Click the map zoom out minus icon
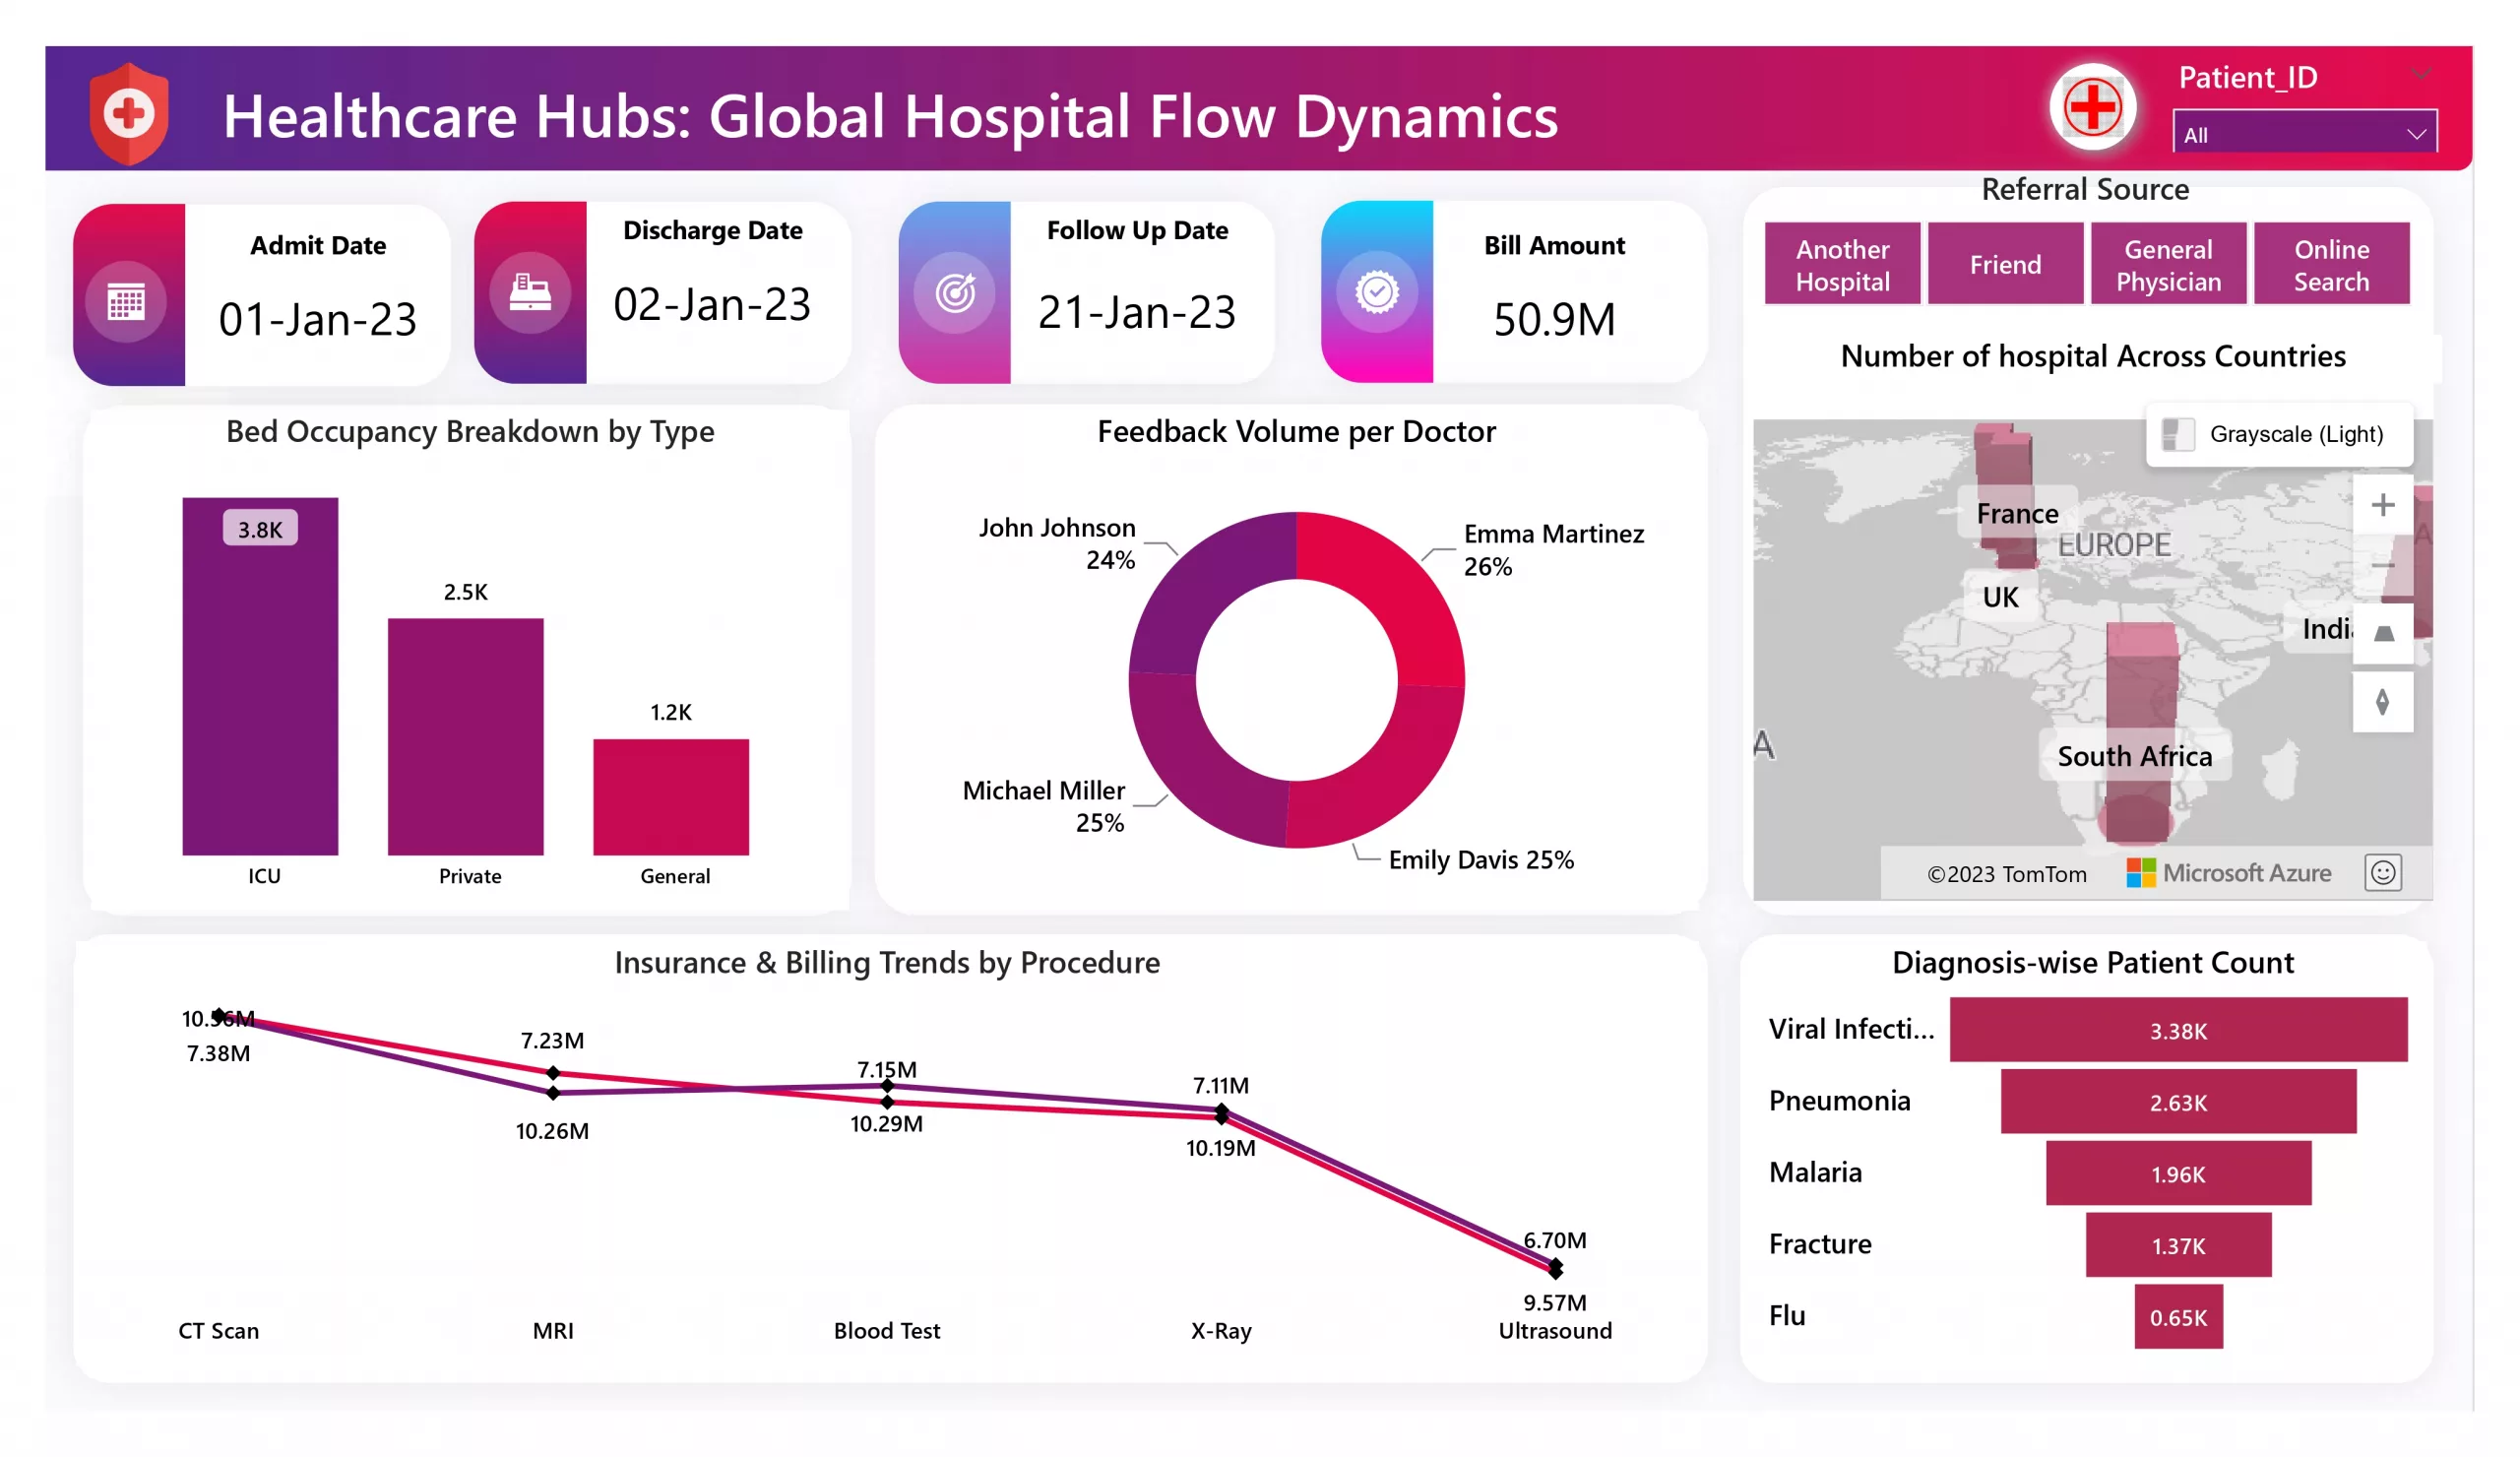This screenshot has height=1457, width=2520. point(2383,566)
